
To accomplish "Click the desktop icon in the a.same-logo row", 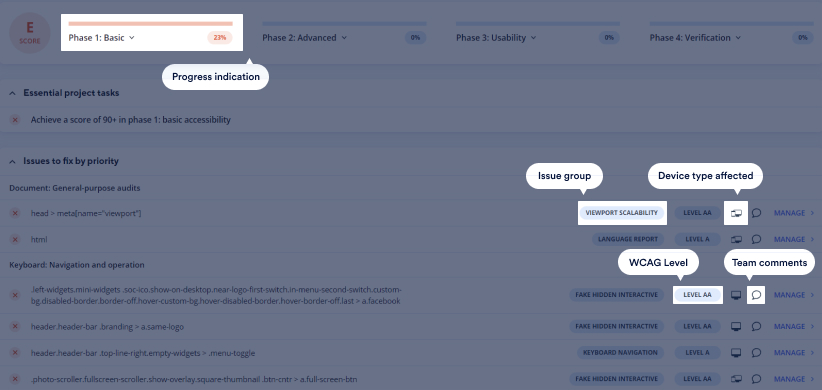I will tap(736, 327).
